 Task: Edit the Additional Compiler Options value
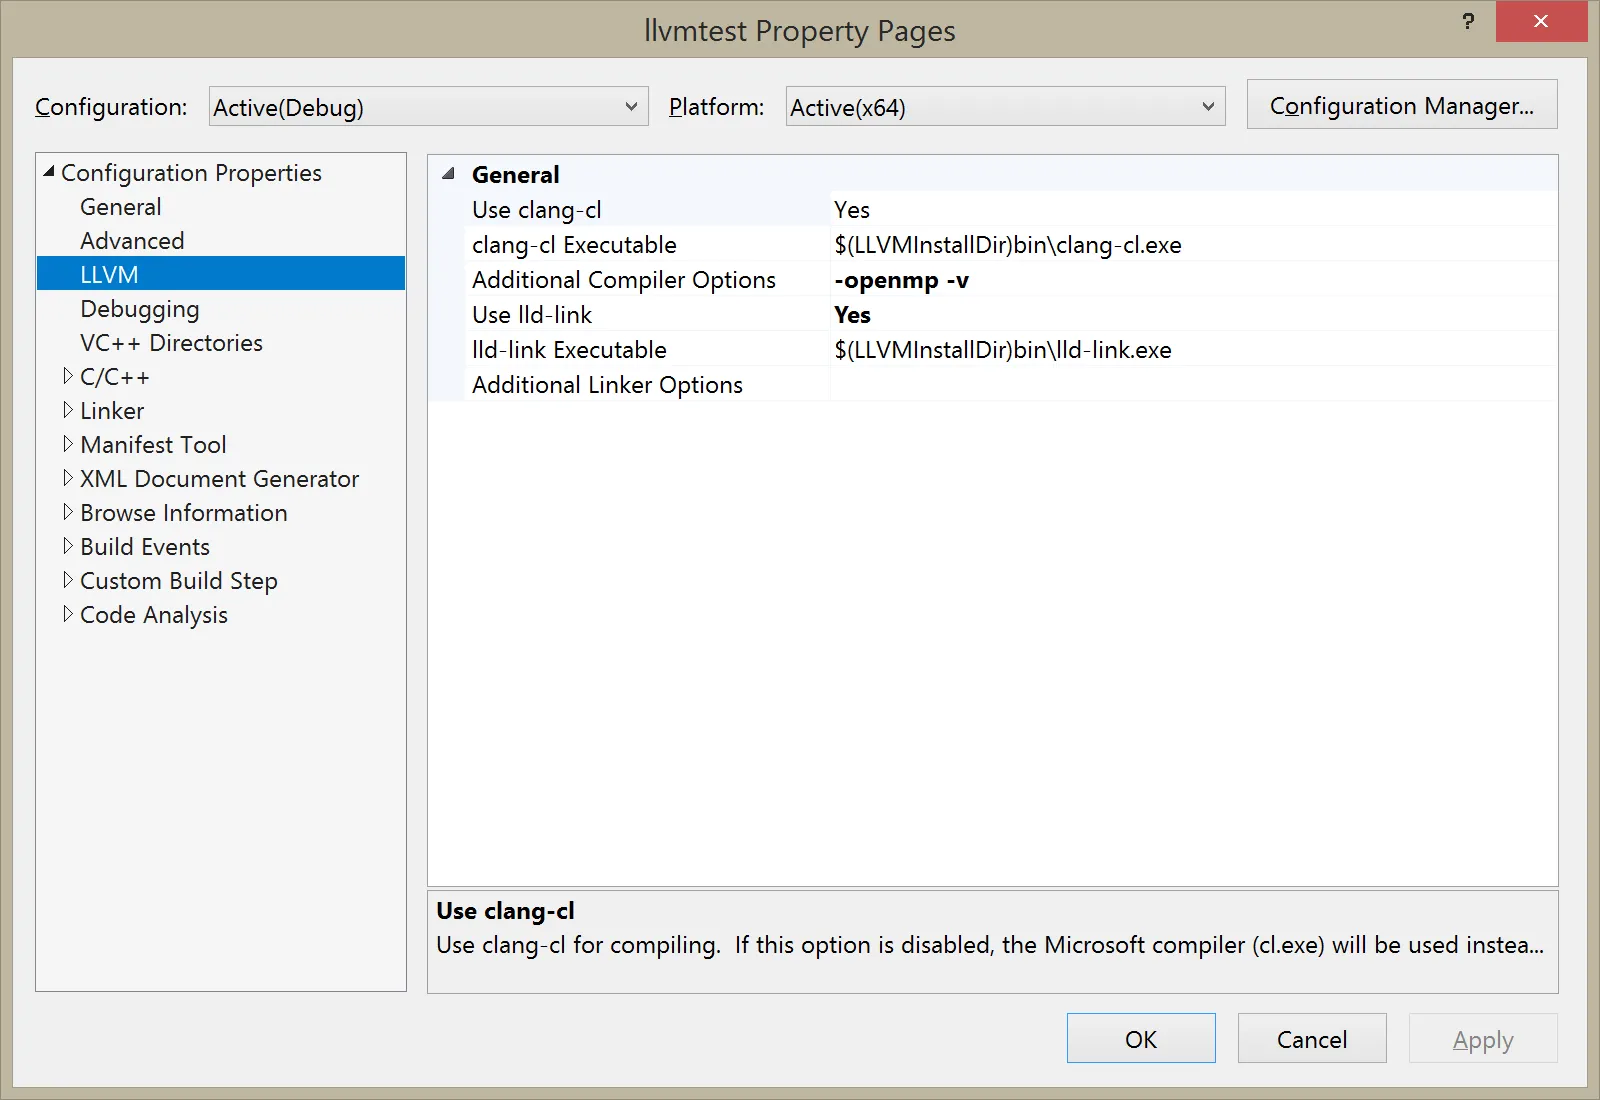coord(1190,280)
